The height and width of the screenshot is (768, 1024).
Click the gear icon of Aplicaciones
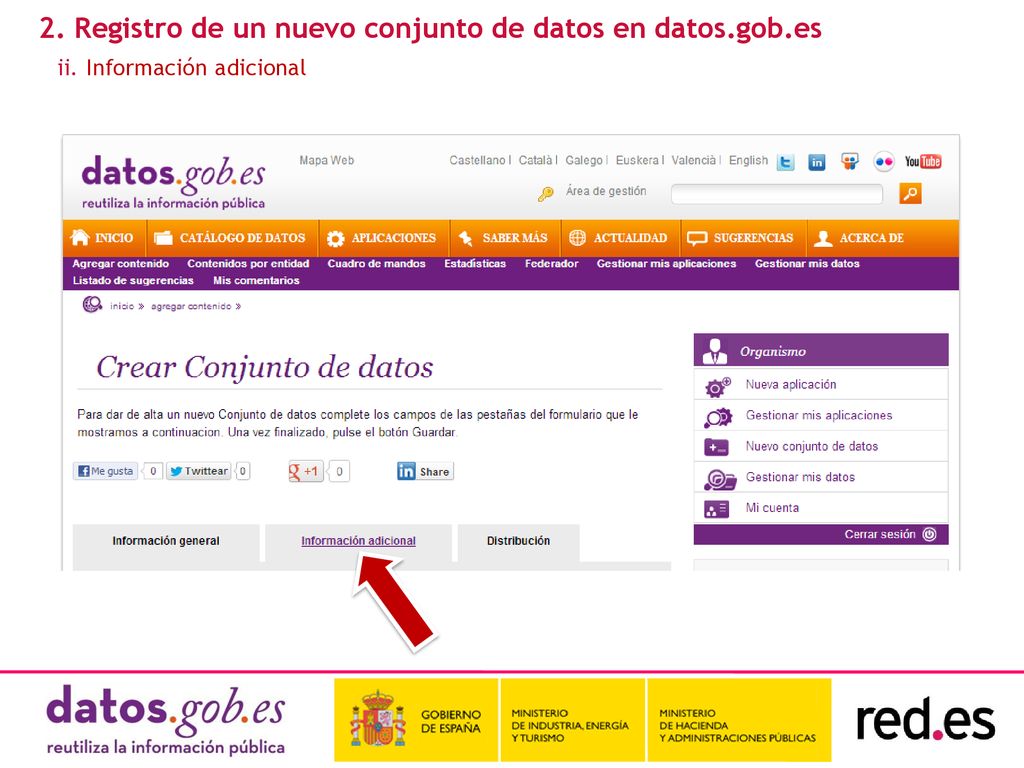coord(335,238)
